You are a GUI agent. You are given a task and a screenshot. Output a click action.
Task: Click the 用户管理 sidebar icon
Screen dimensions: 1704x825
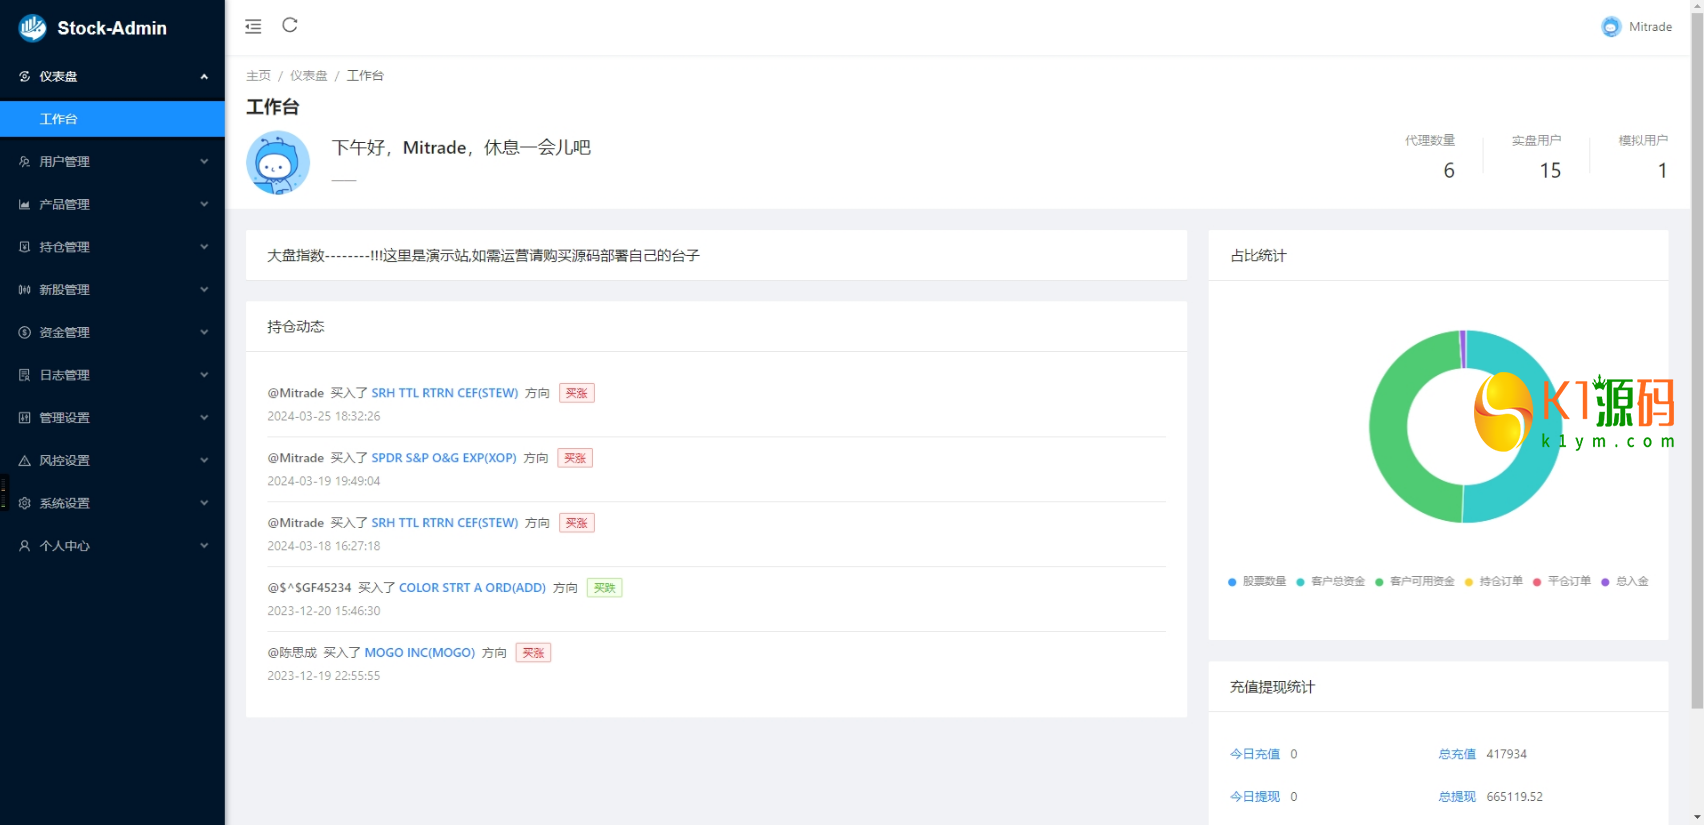tap(24, 162)
